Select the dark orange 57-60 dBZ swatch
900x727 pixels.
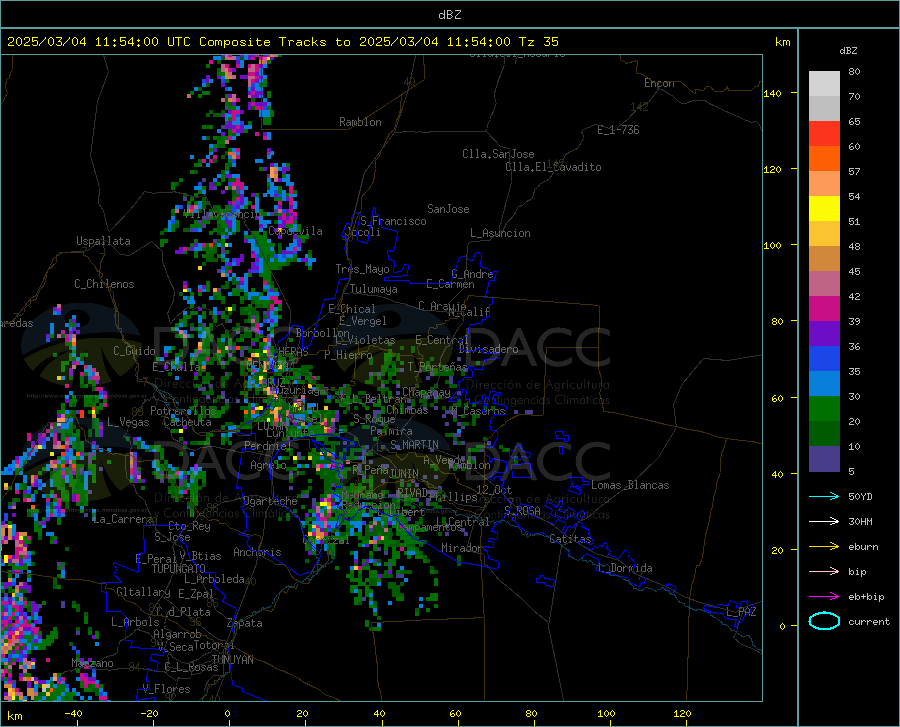pyautogui.click(x=824, y=158)
